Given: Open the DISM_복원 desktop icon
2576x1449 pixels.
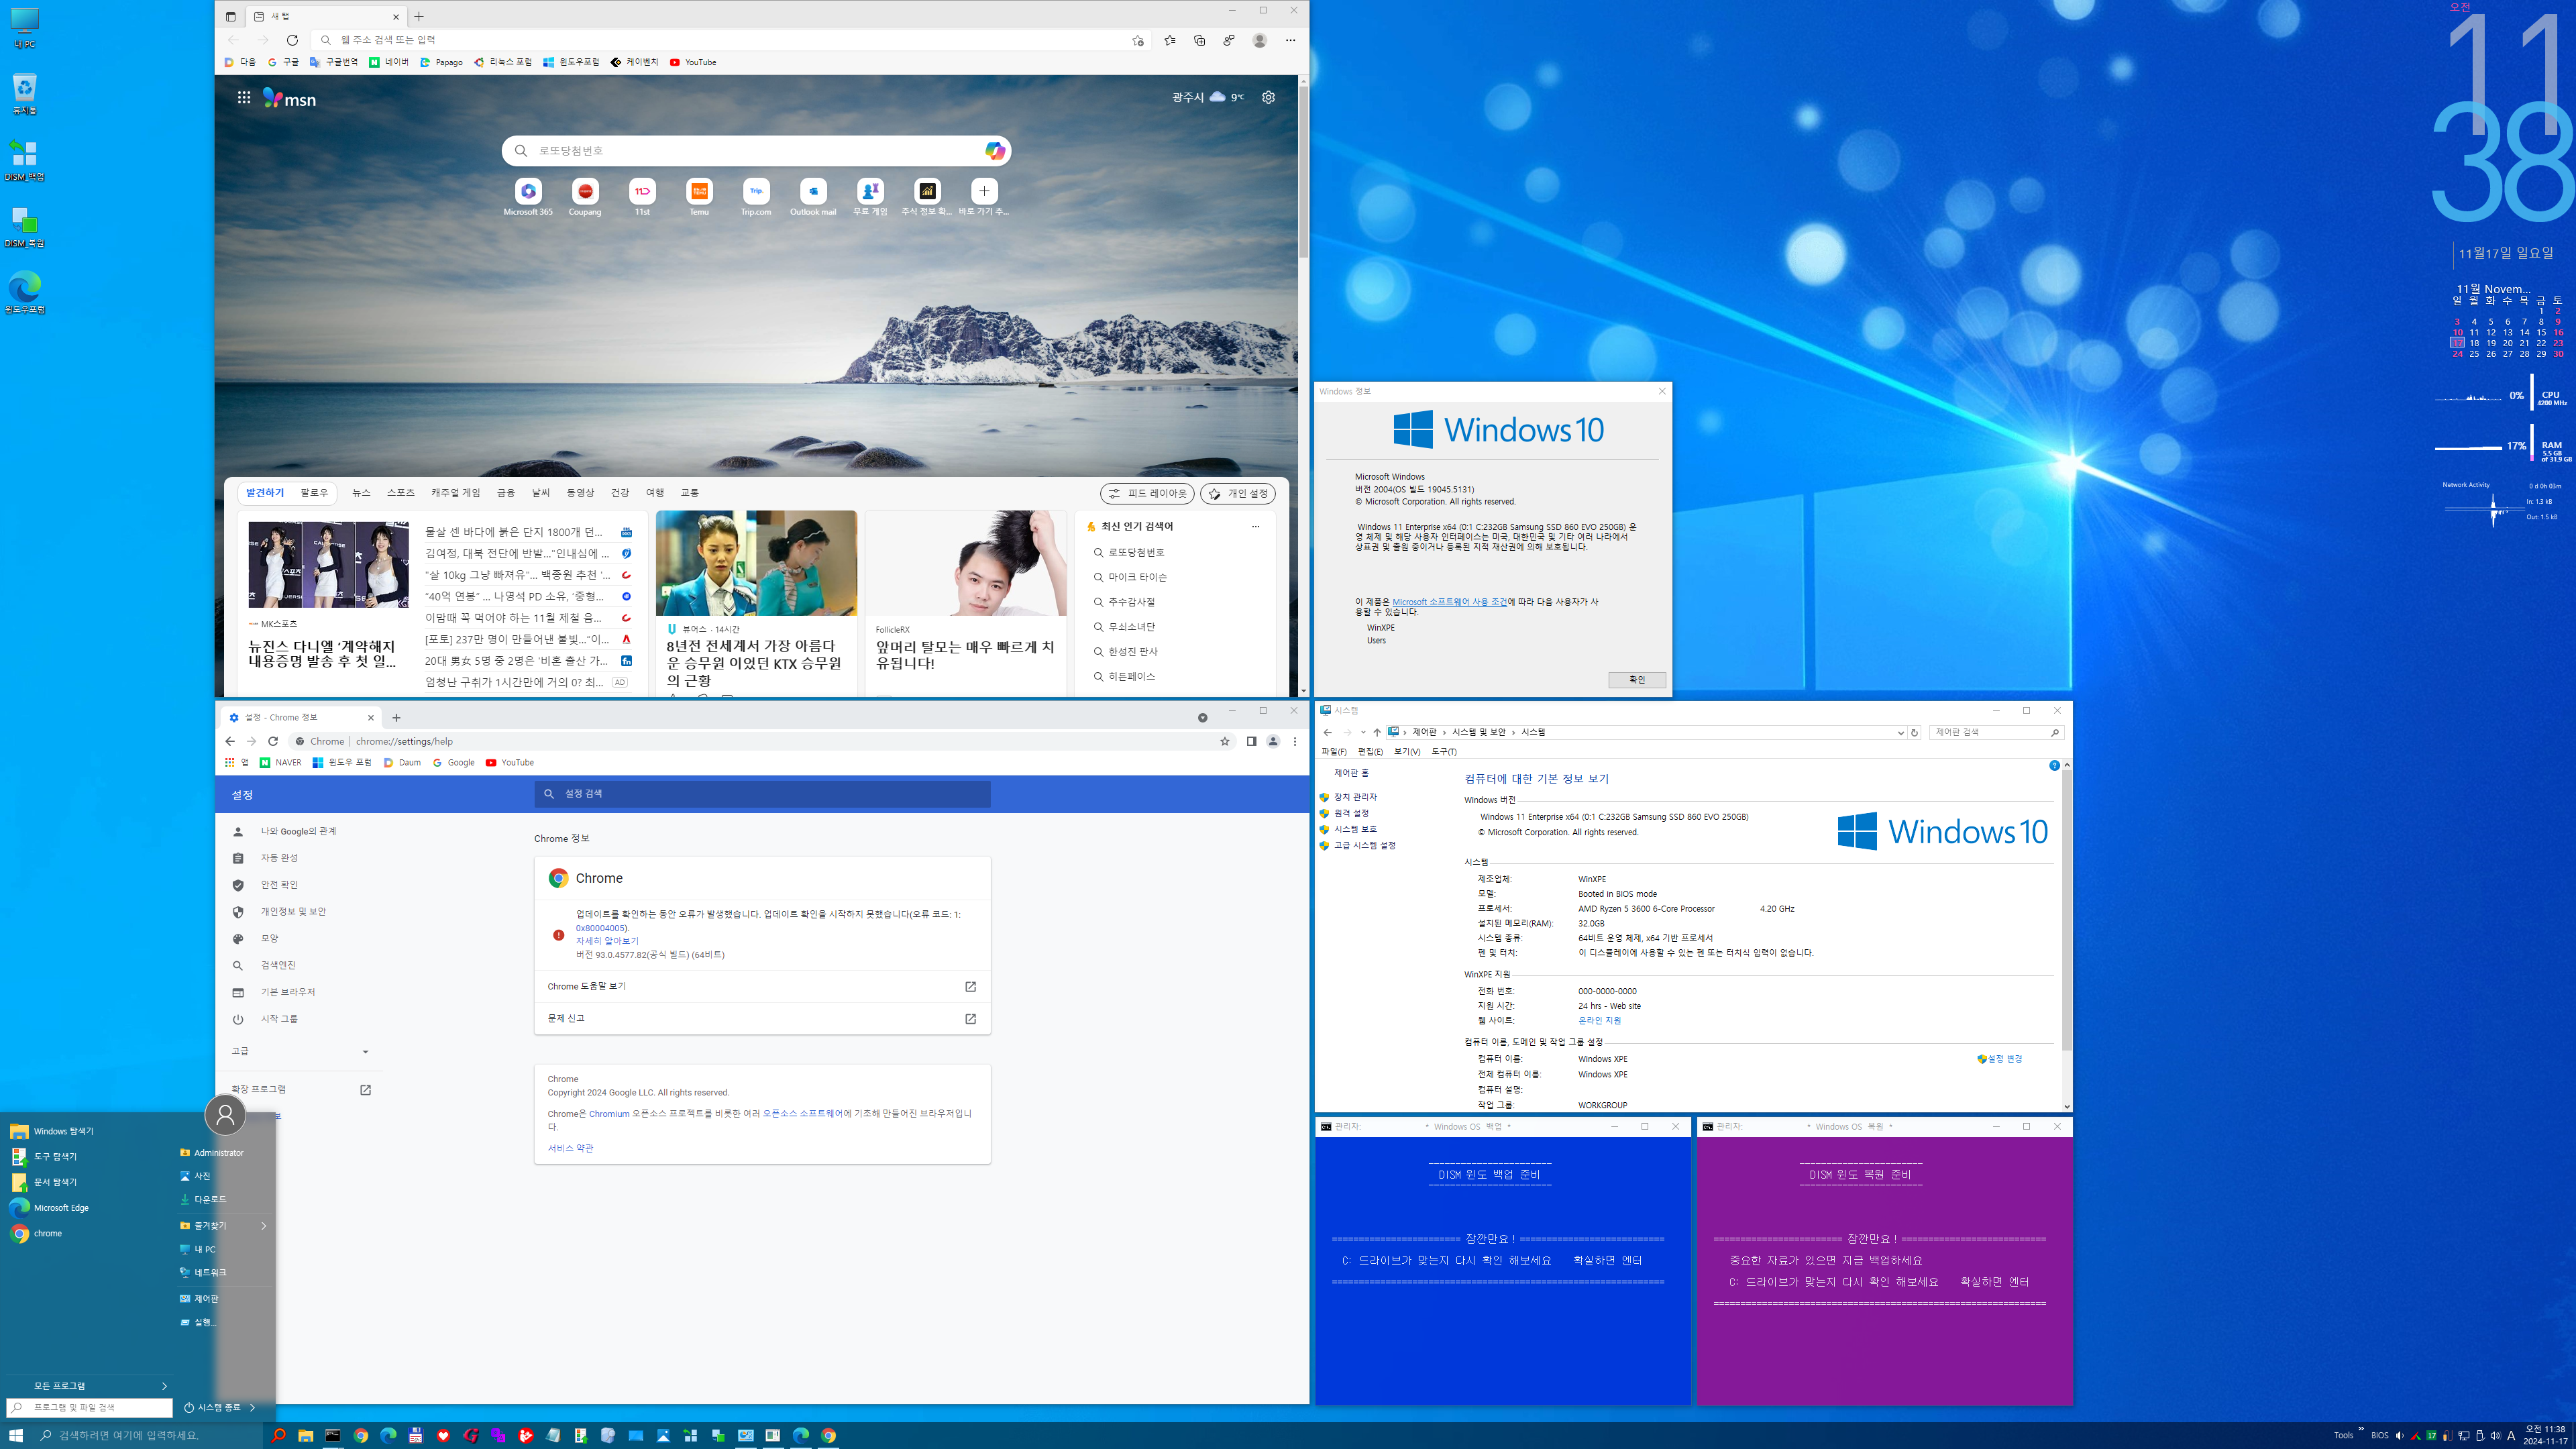Looking at the screenshot, I should (x=24, y=227).
